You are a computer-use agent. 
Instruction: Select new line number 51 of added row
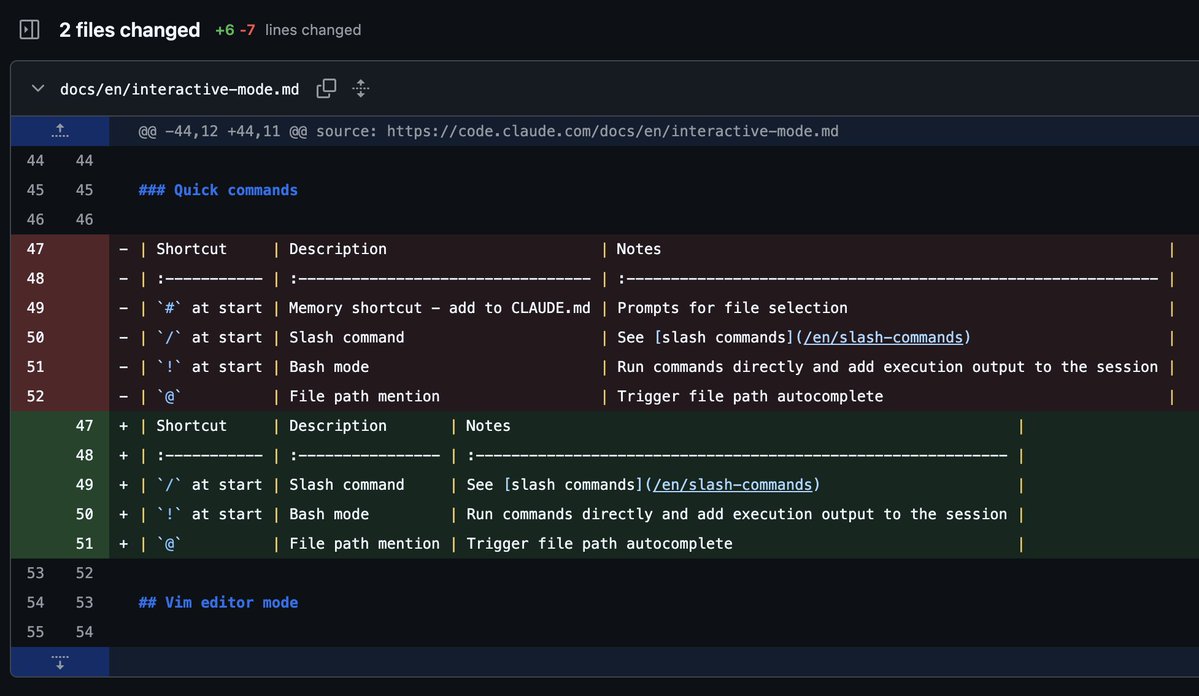pyautogui.click(x=84, y=544)
